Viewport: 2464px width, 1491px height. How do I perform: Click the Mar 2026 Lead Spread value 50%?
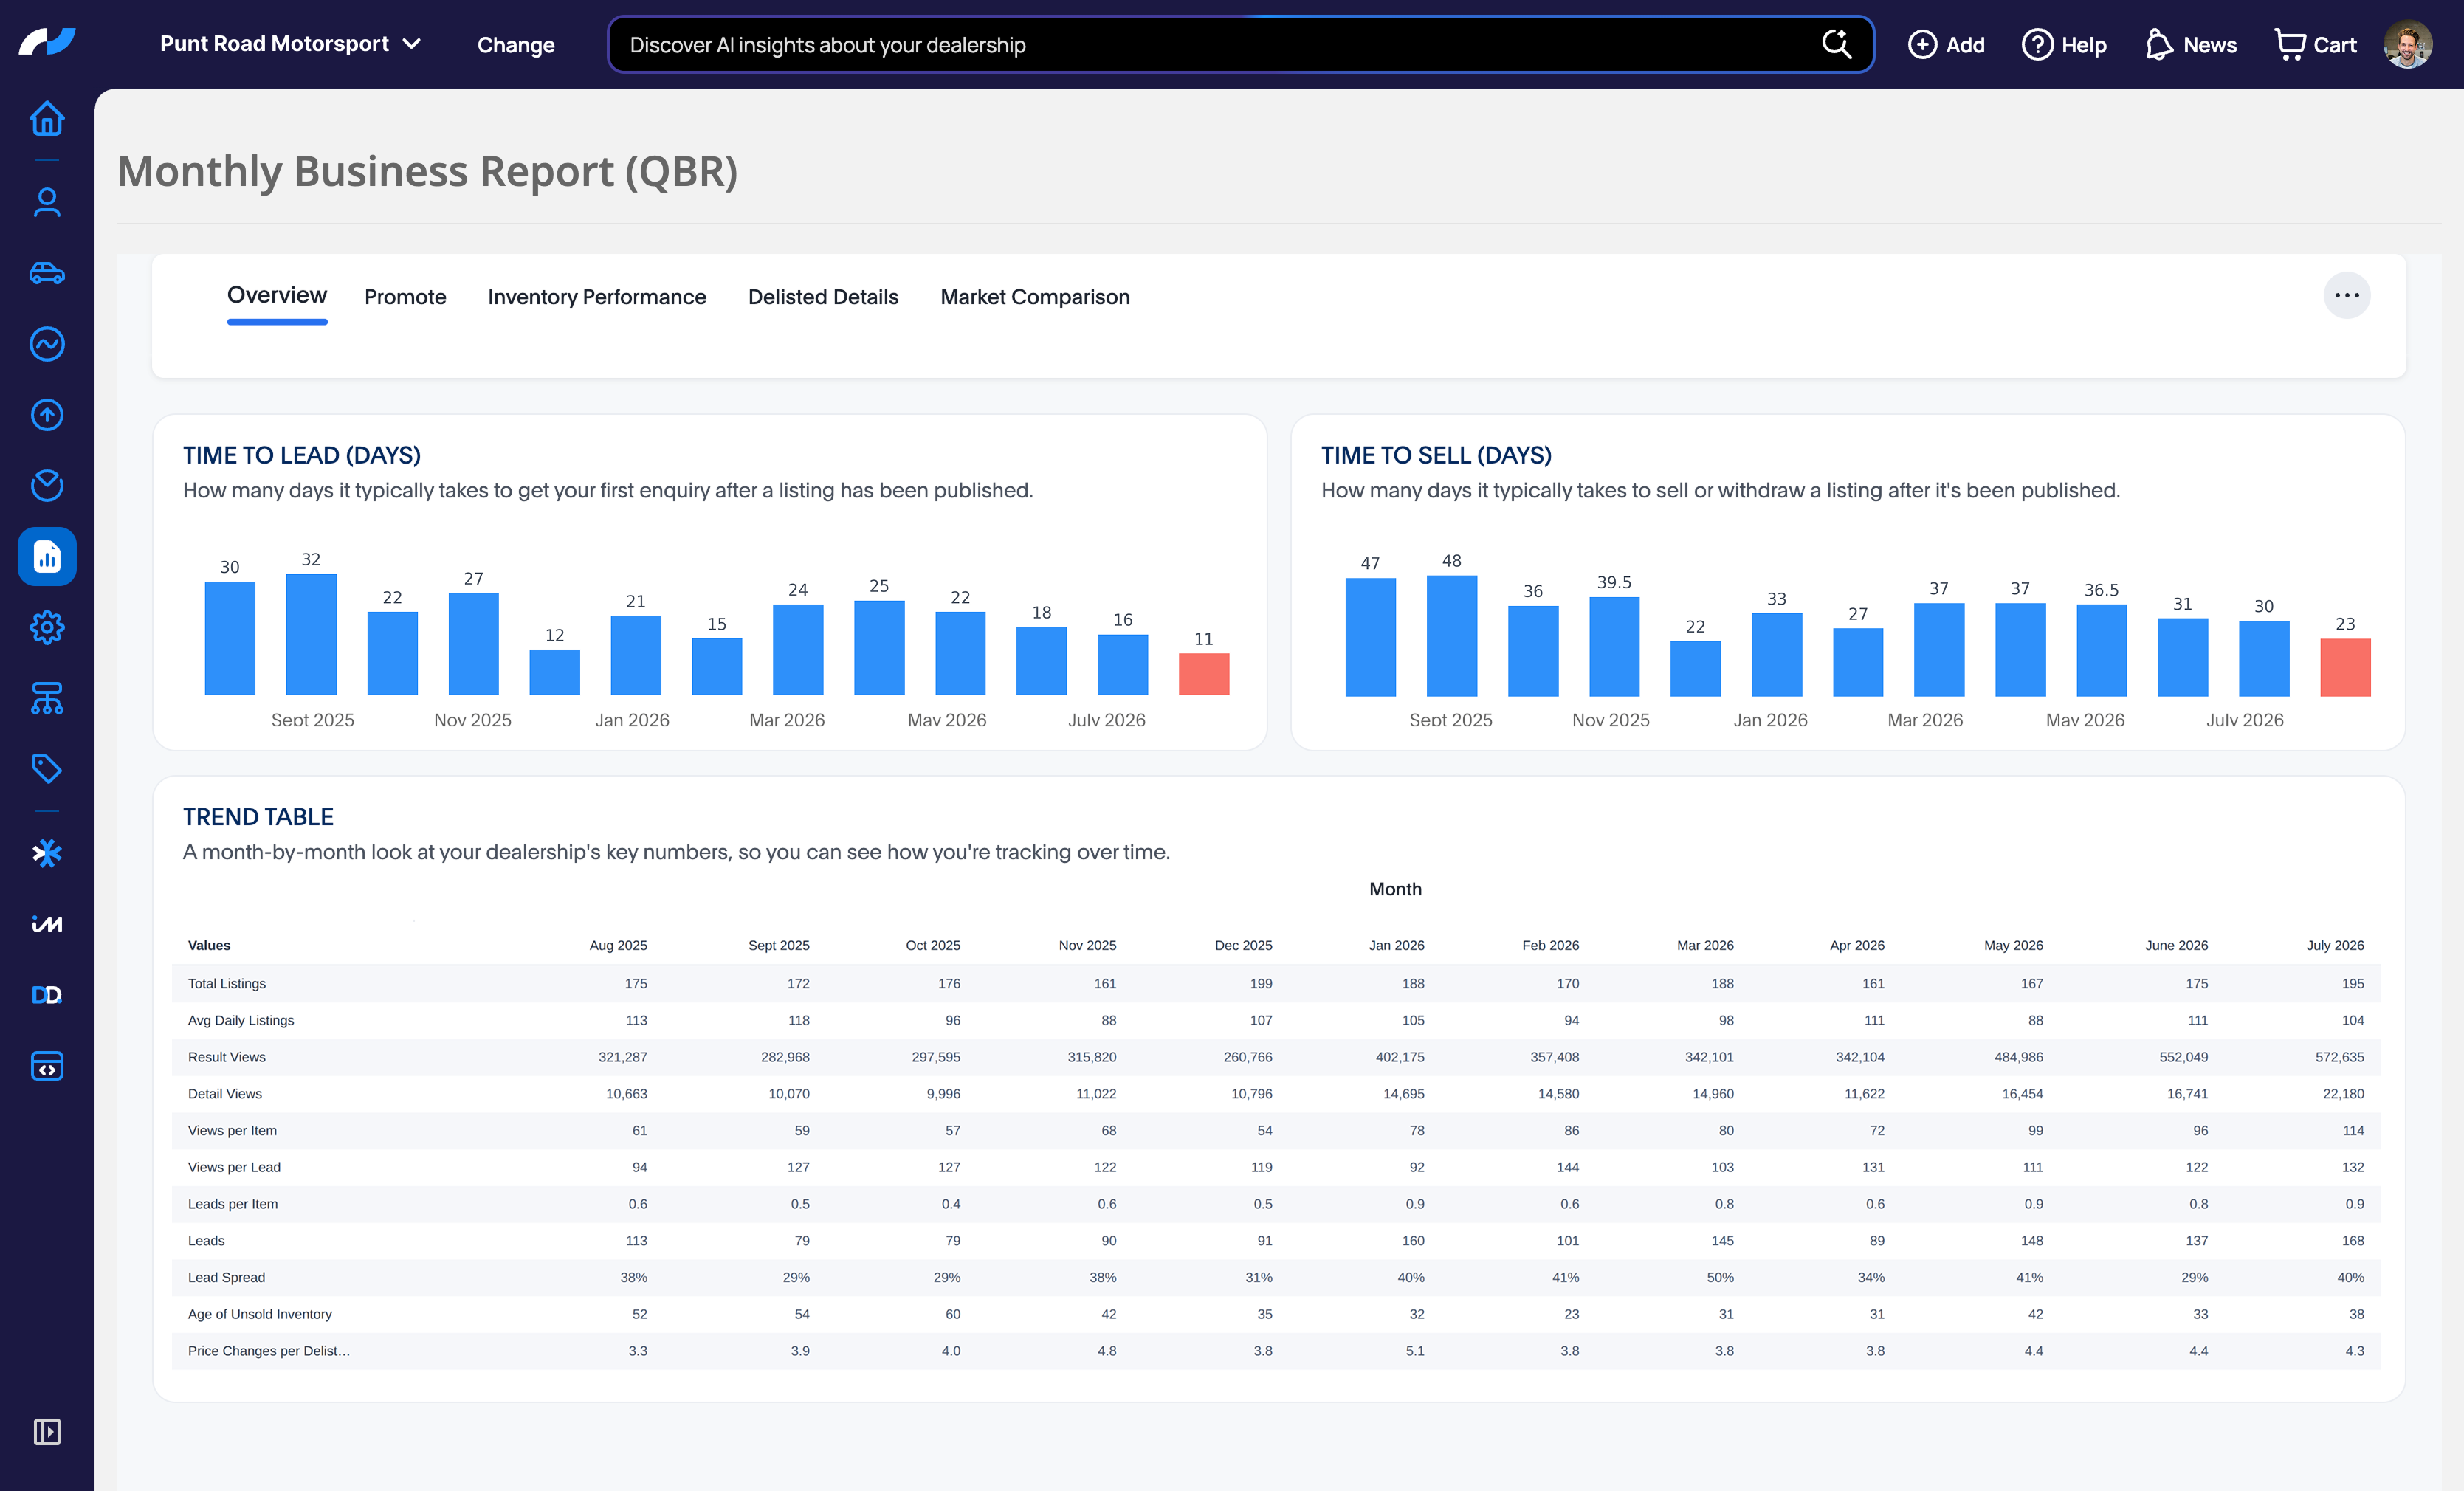[x=1720, y=1278]
